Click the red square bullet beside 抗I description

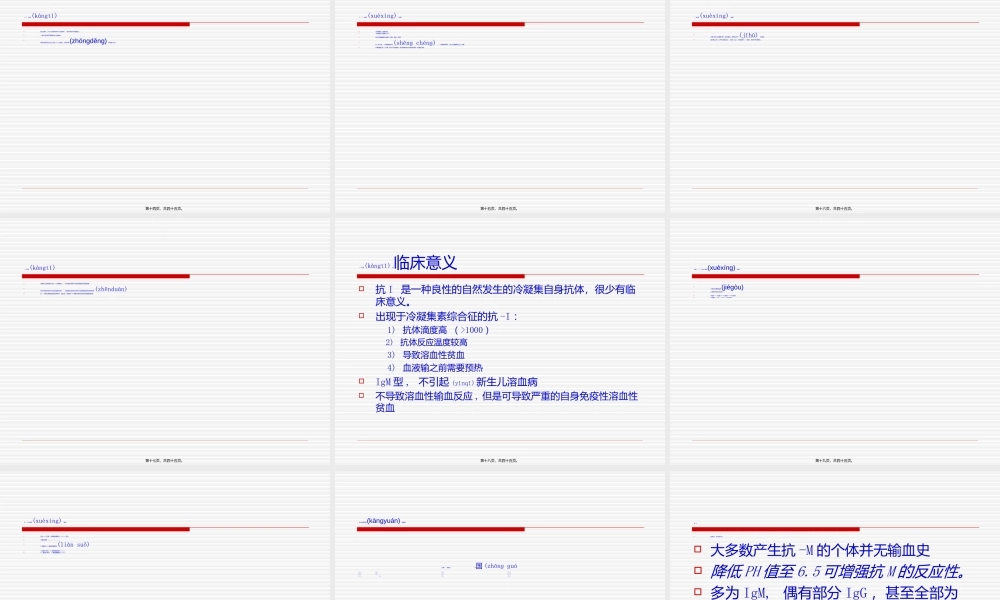tap(362, 288)
